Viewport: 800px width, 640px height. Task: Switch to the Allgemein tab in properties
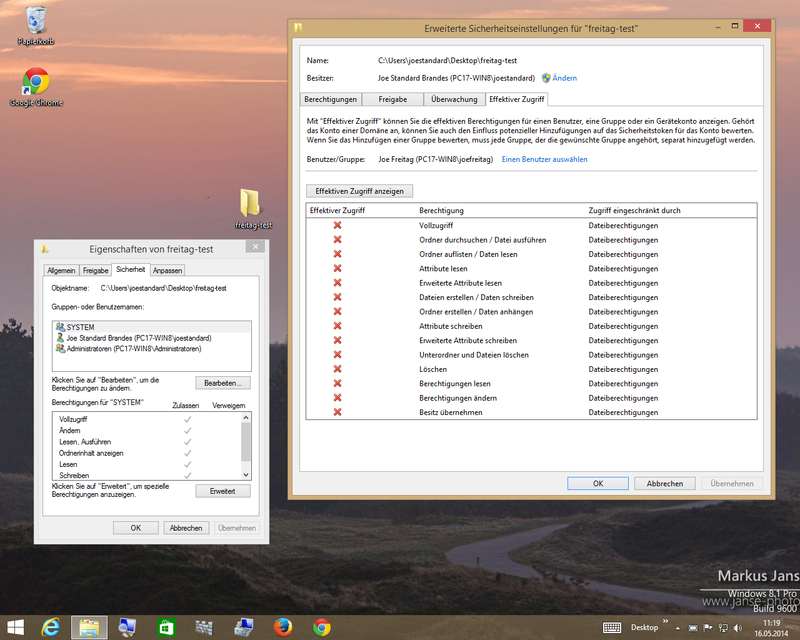61,270
